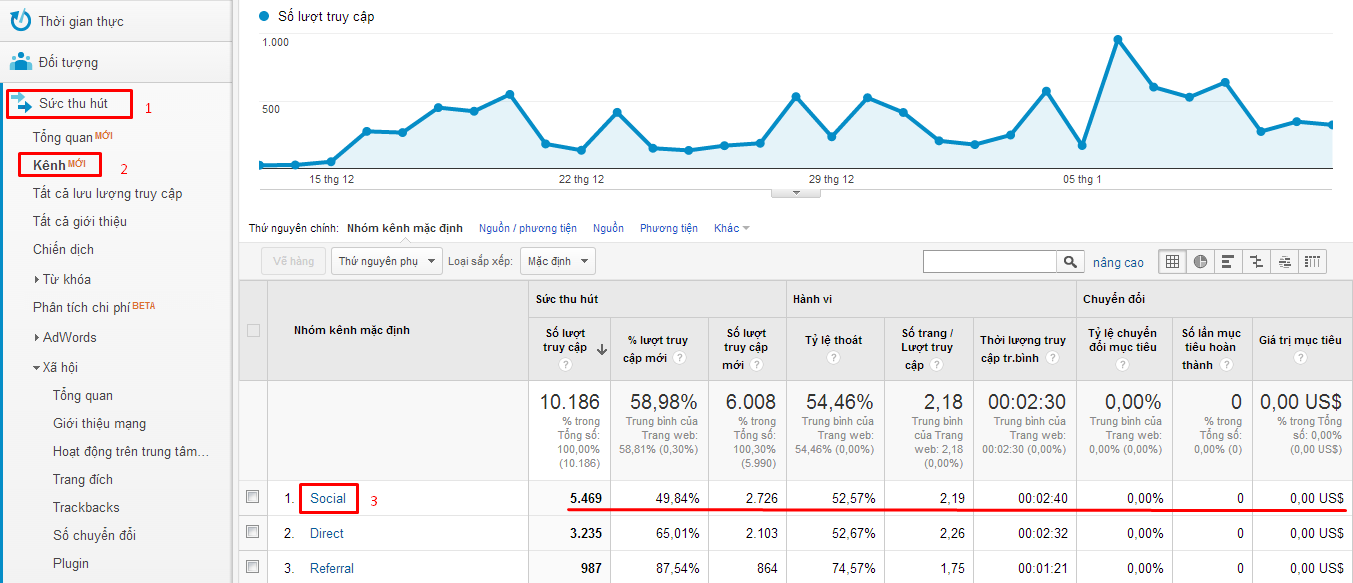The width and height of the screenshot is (1353, 583).
Task: Select the comparison view icon
Action: [x=1256, y=262]
